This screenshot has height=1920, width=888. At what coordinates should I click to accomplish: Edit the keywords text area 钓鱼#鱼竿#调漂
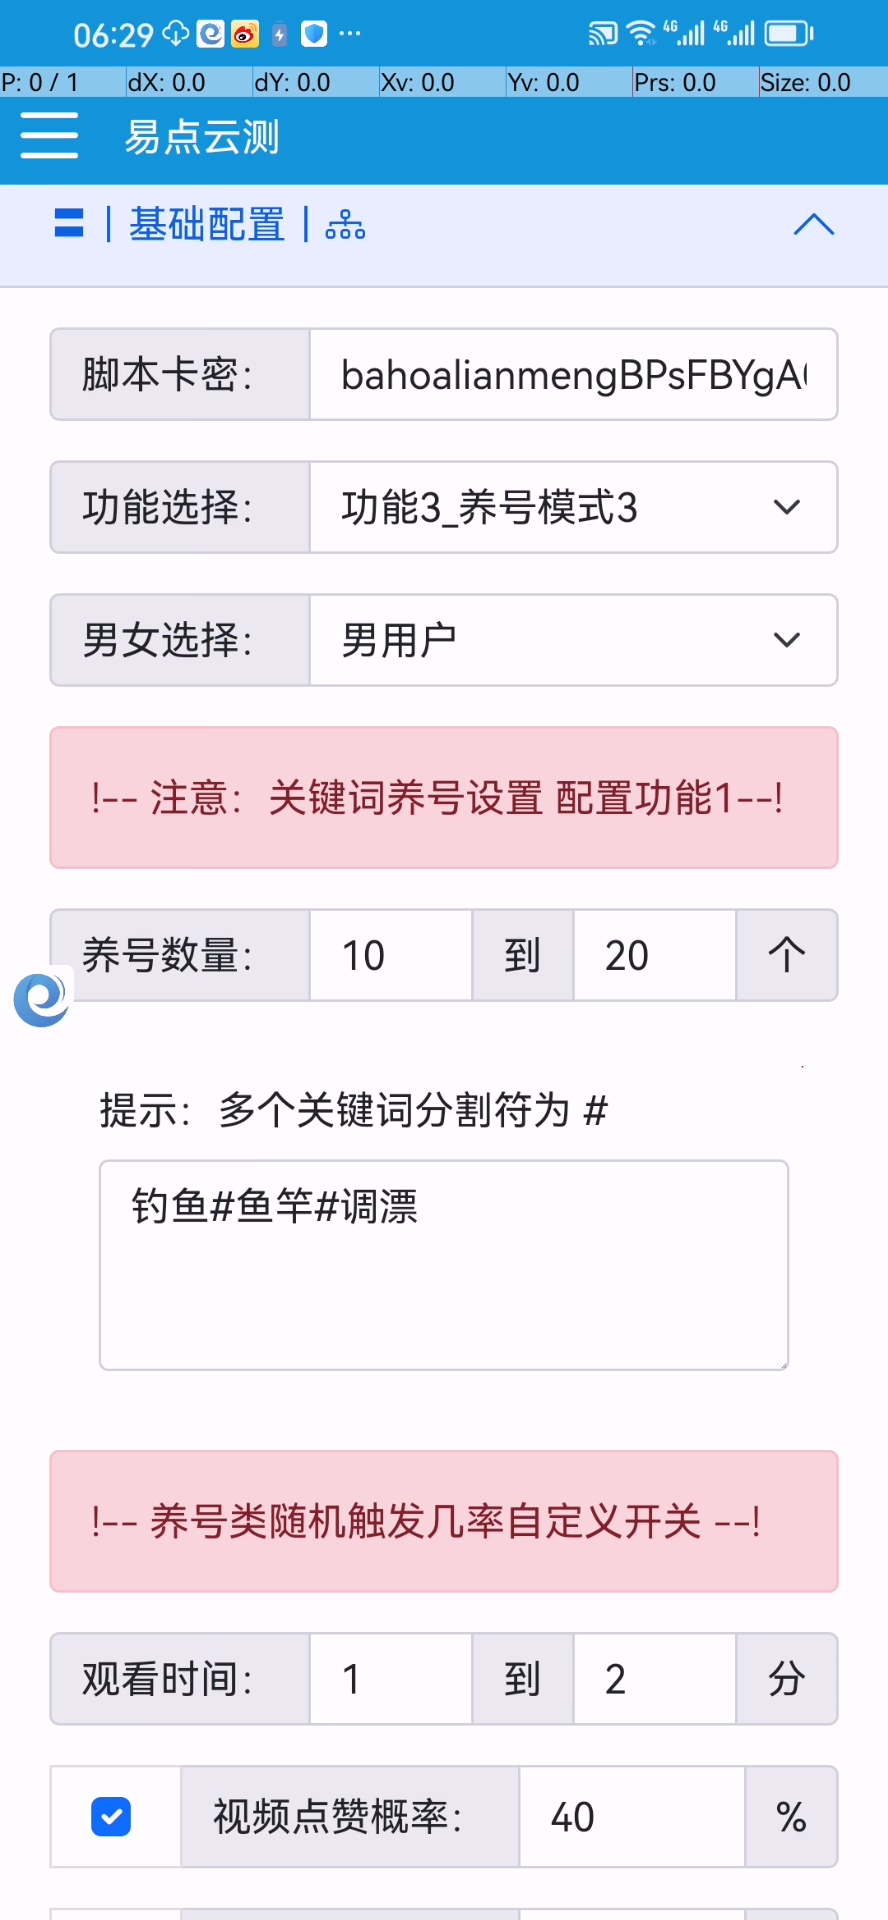[x=444, y=1265]
